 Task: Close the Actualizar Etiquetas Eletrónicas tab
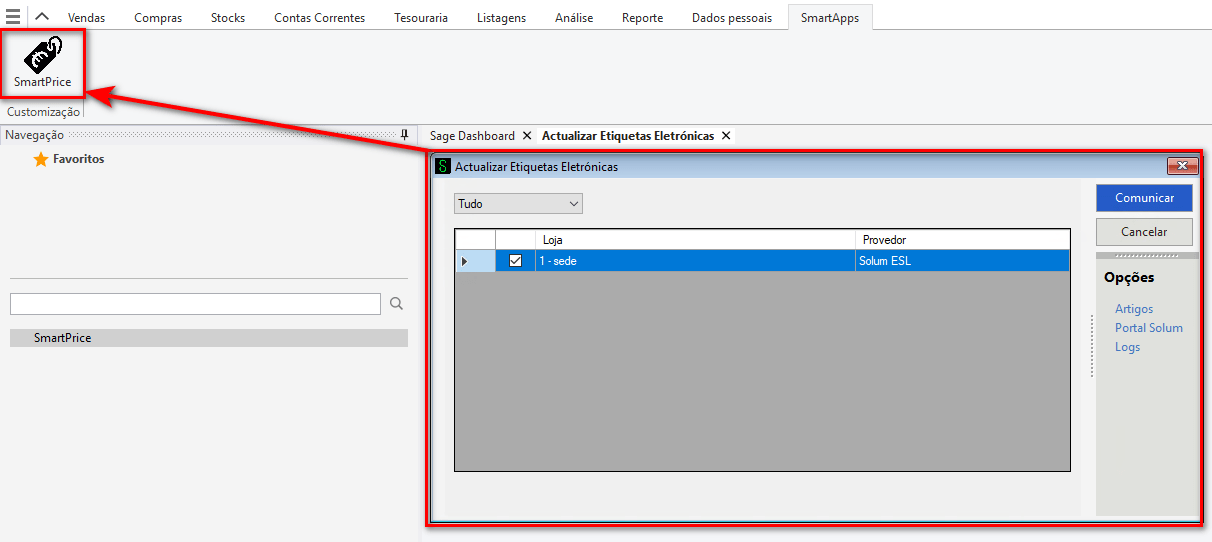click(x=726, y=135)
